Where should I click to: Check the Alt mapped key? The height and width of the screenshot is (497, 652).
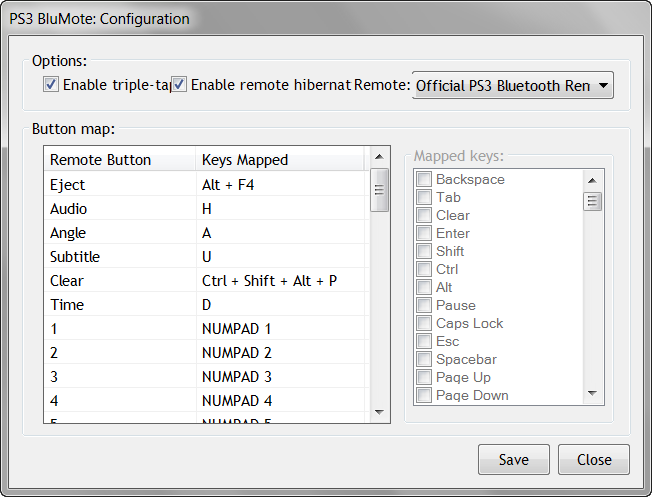pos(424,287)
